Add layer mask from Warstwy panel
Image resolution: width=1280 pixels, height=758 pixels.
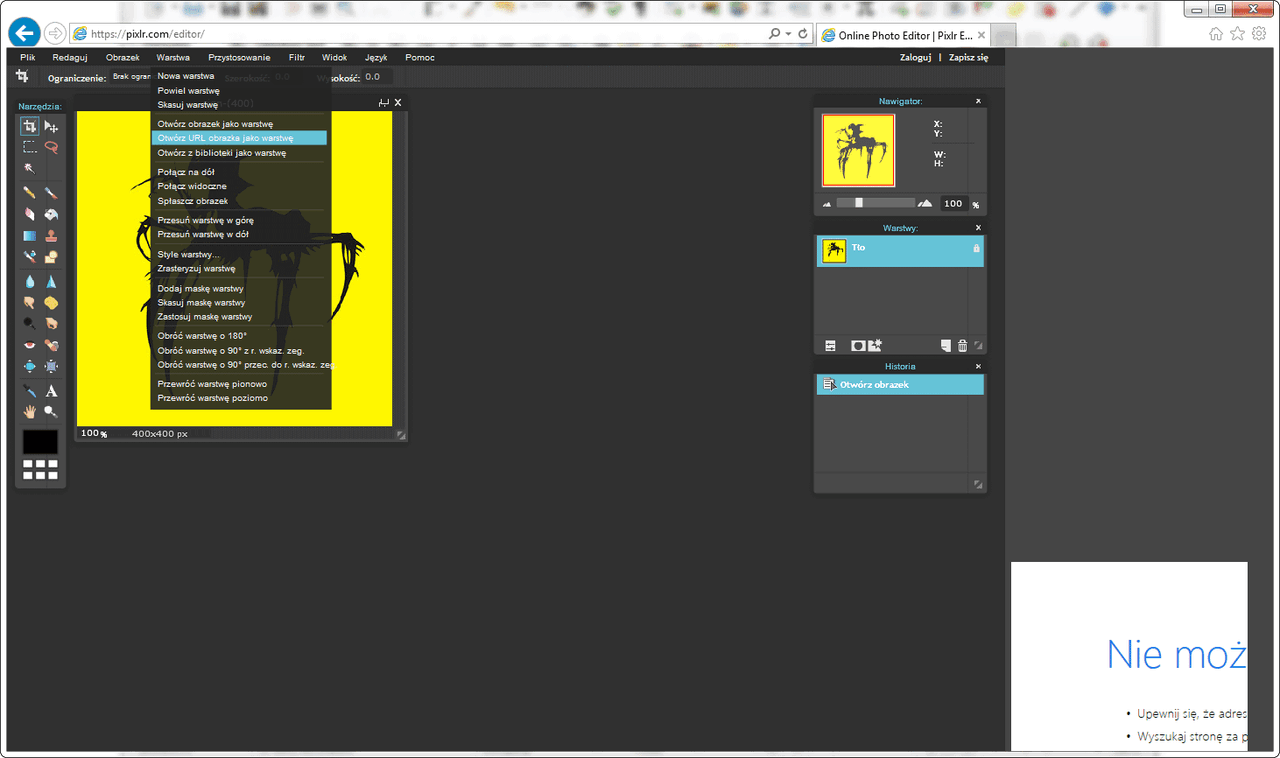(x=858, y=346)
